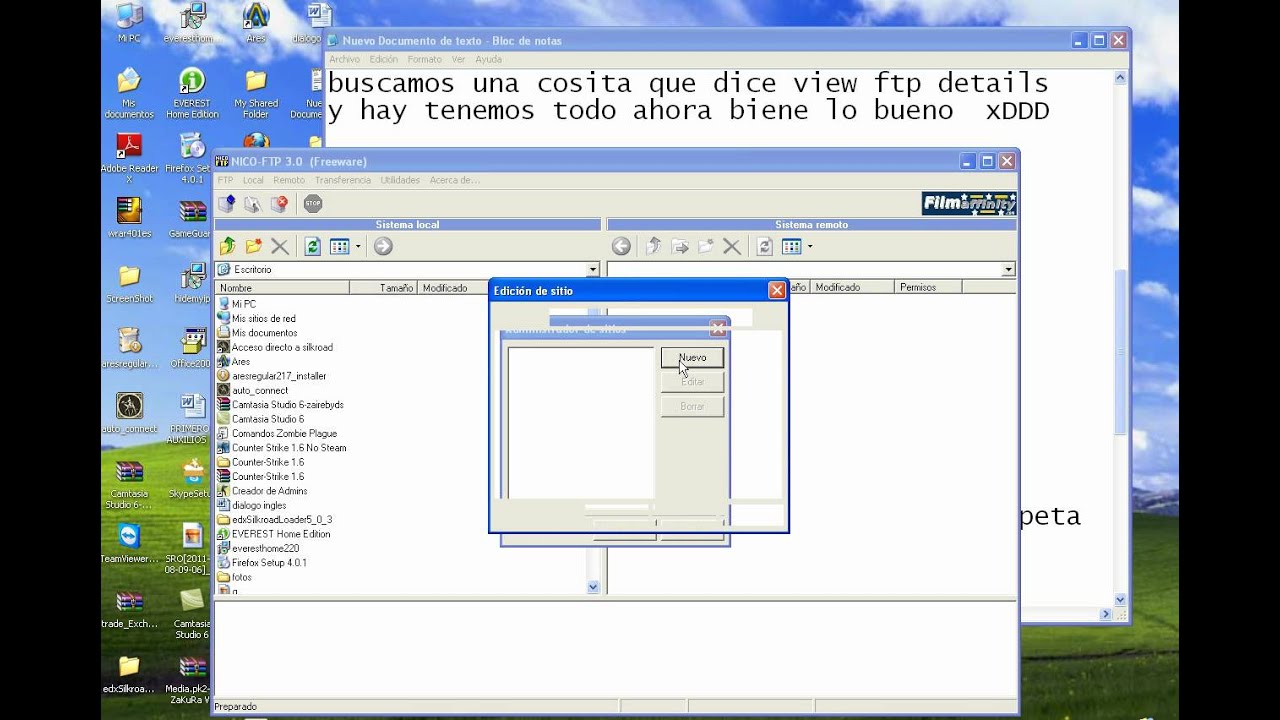Click the disconnect icon with red X
Screen dimensions: 1280x720
[279, 204]
